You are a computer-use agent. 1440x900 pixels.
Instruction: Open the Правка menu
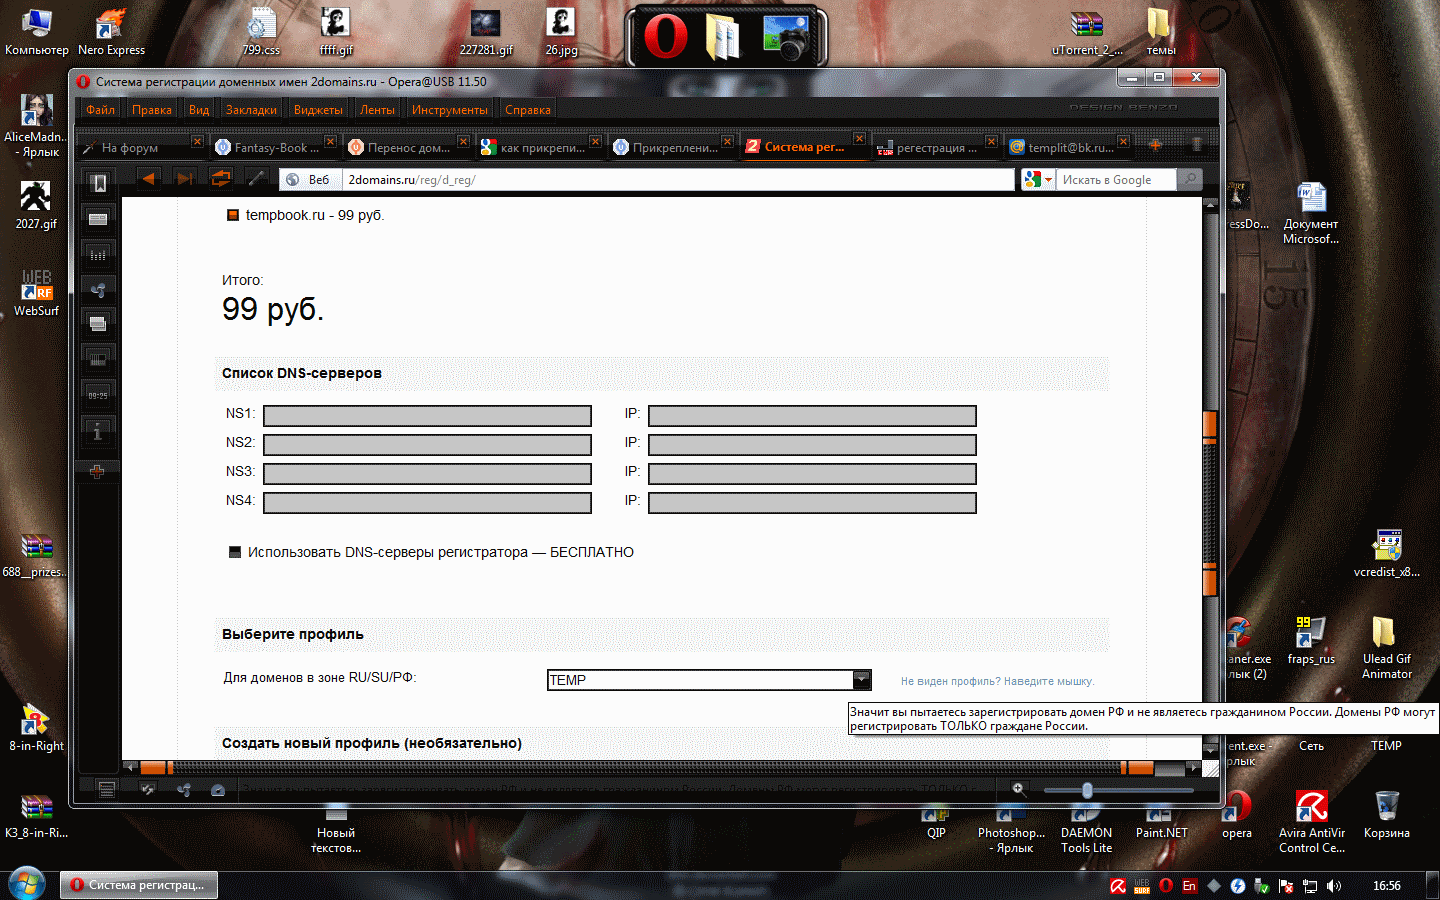click(152, 110)
